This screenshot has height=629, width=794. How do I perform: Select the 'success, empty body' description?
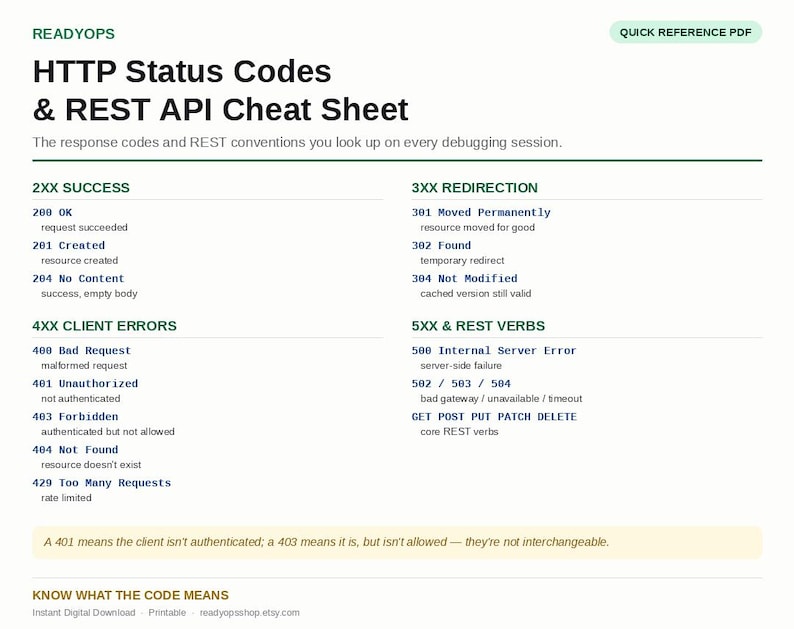point(89,293)
